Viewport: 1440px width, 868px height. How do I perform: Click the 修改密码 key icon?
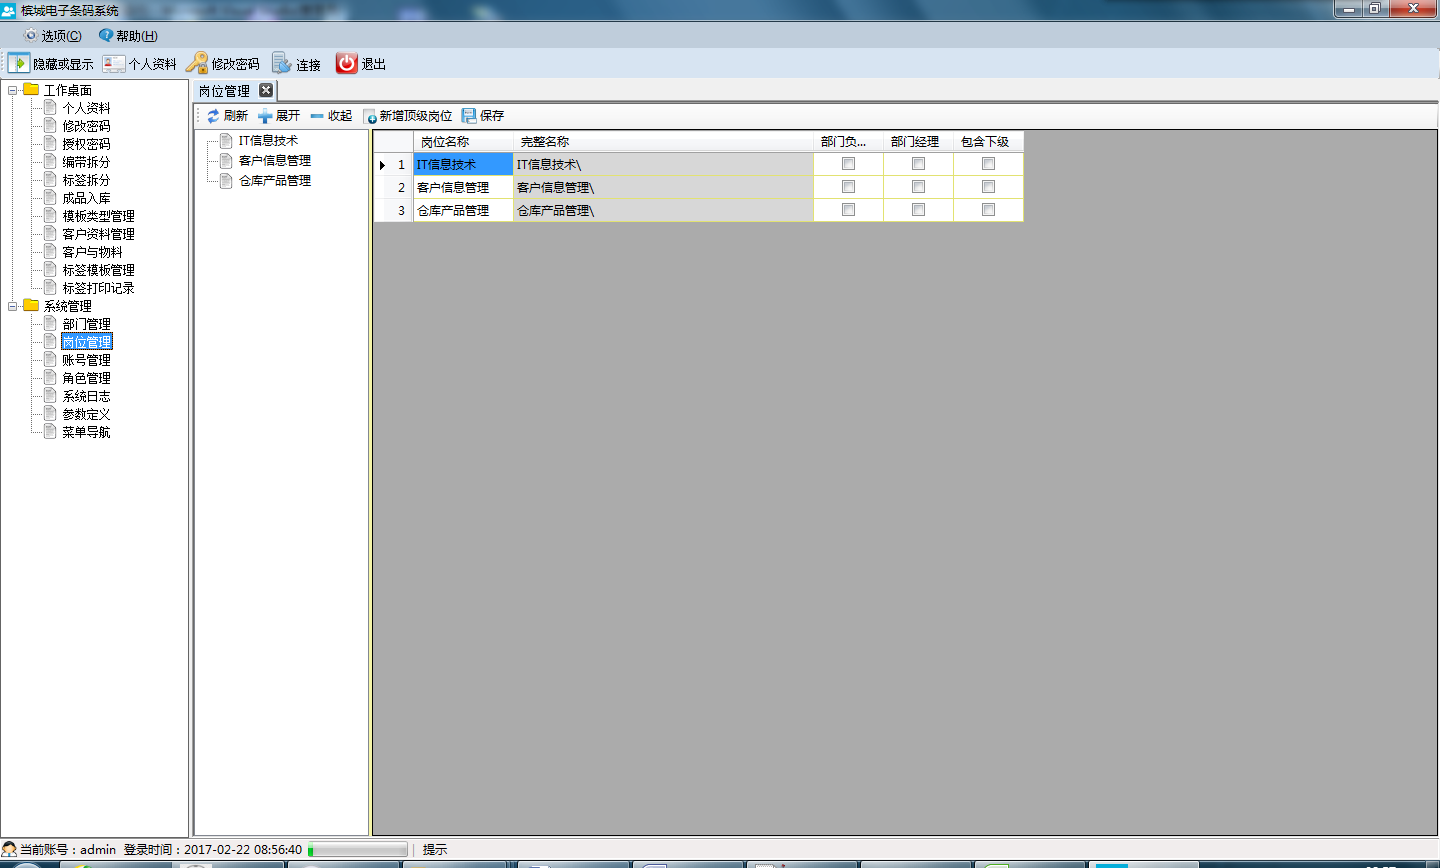[x=197, y=63]
